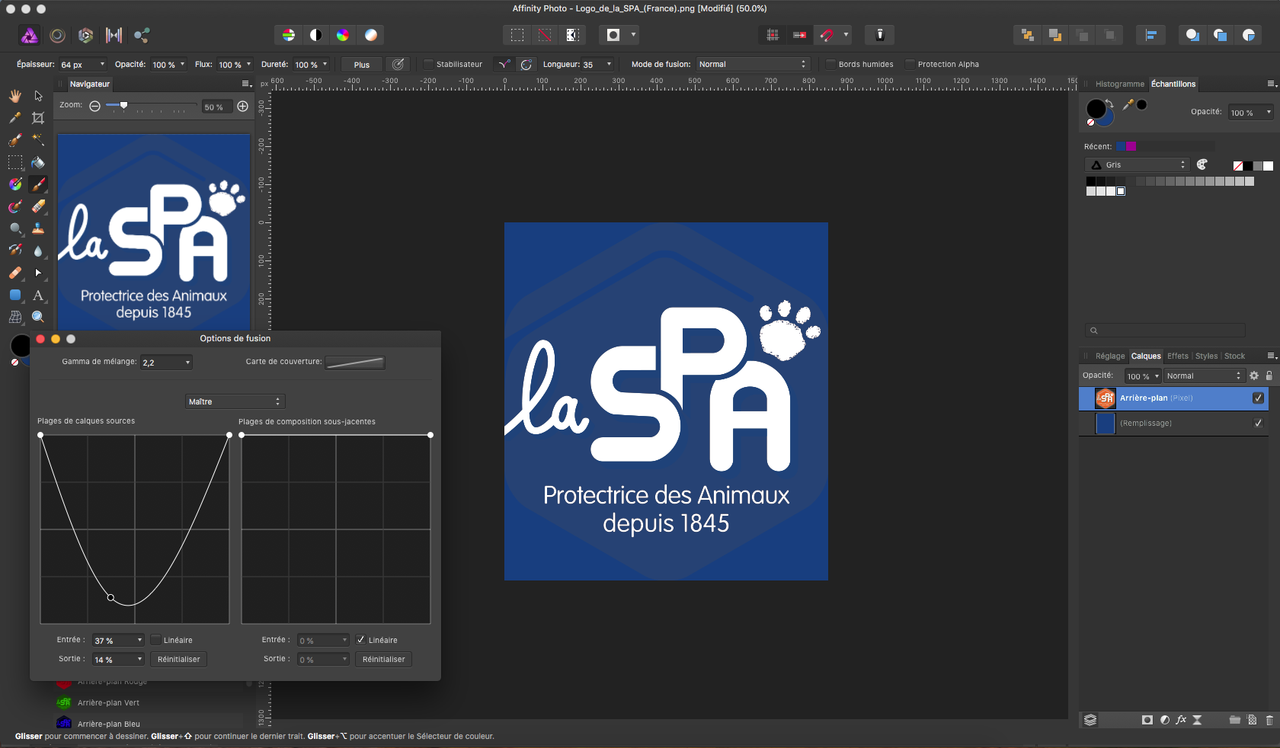
Task: Switch to the Histogramme tab
Action: coord(1119,84)
